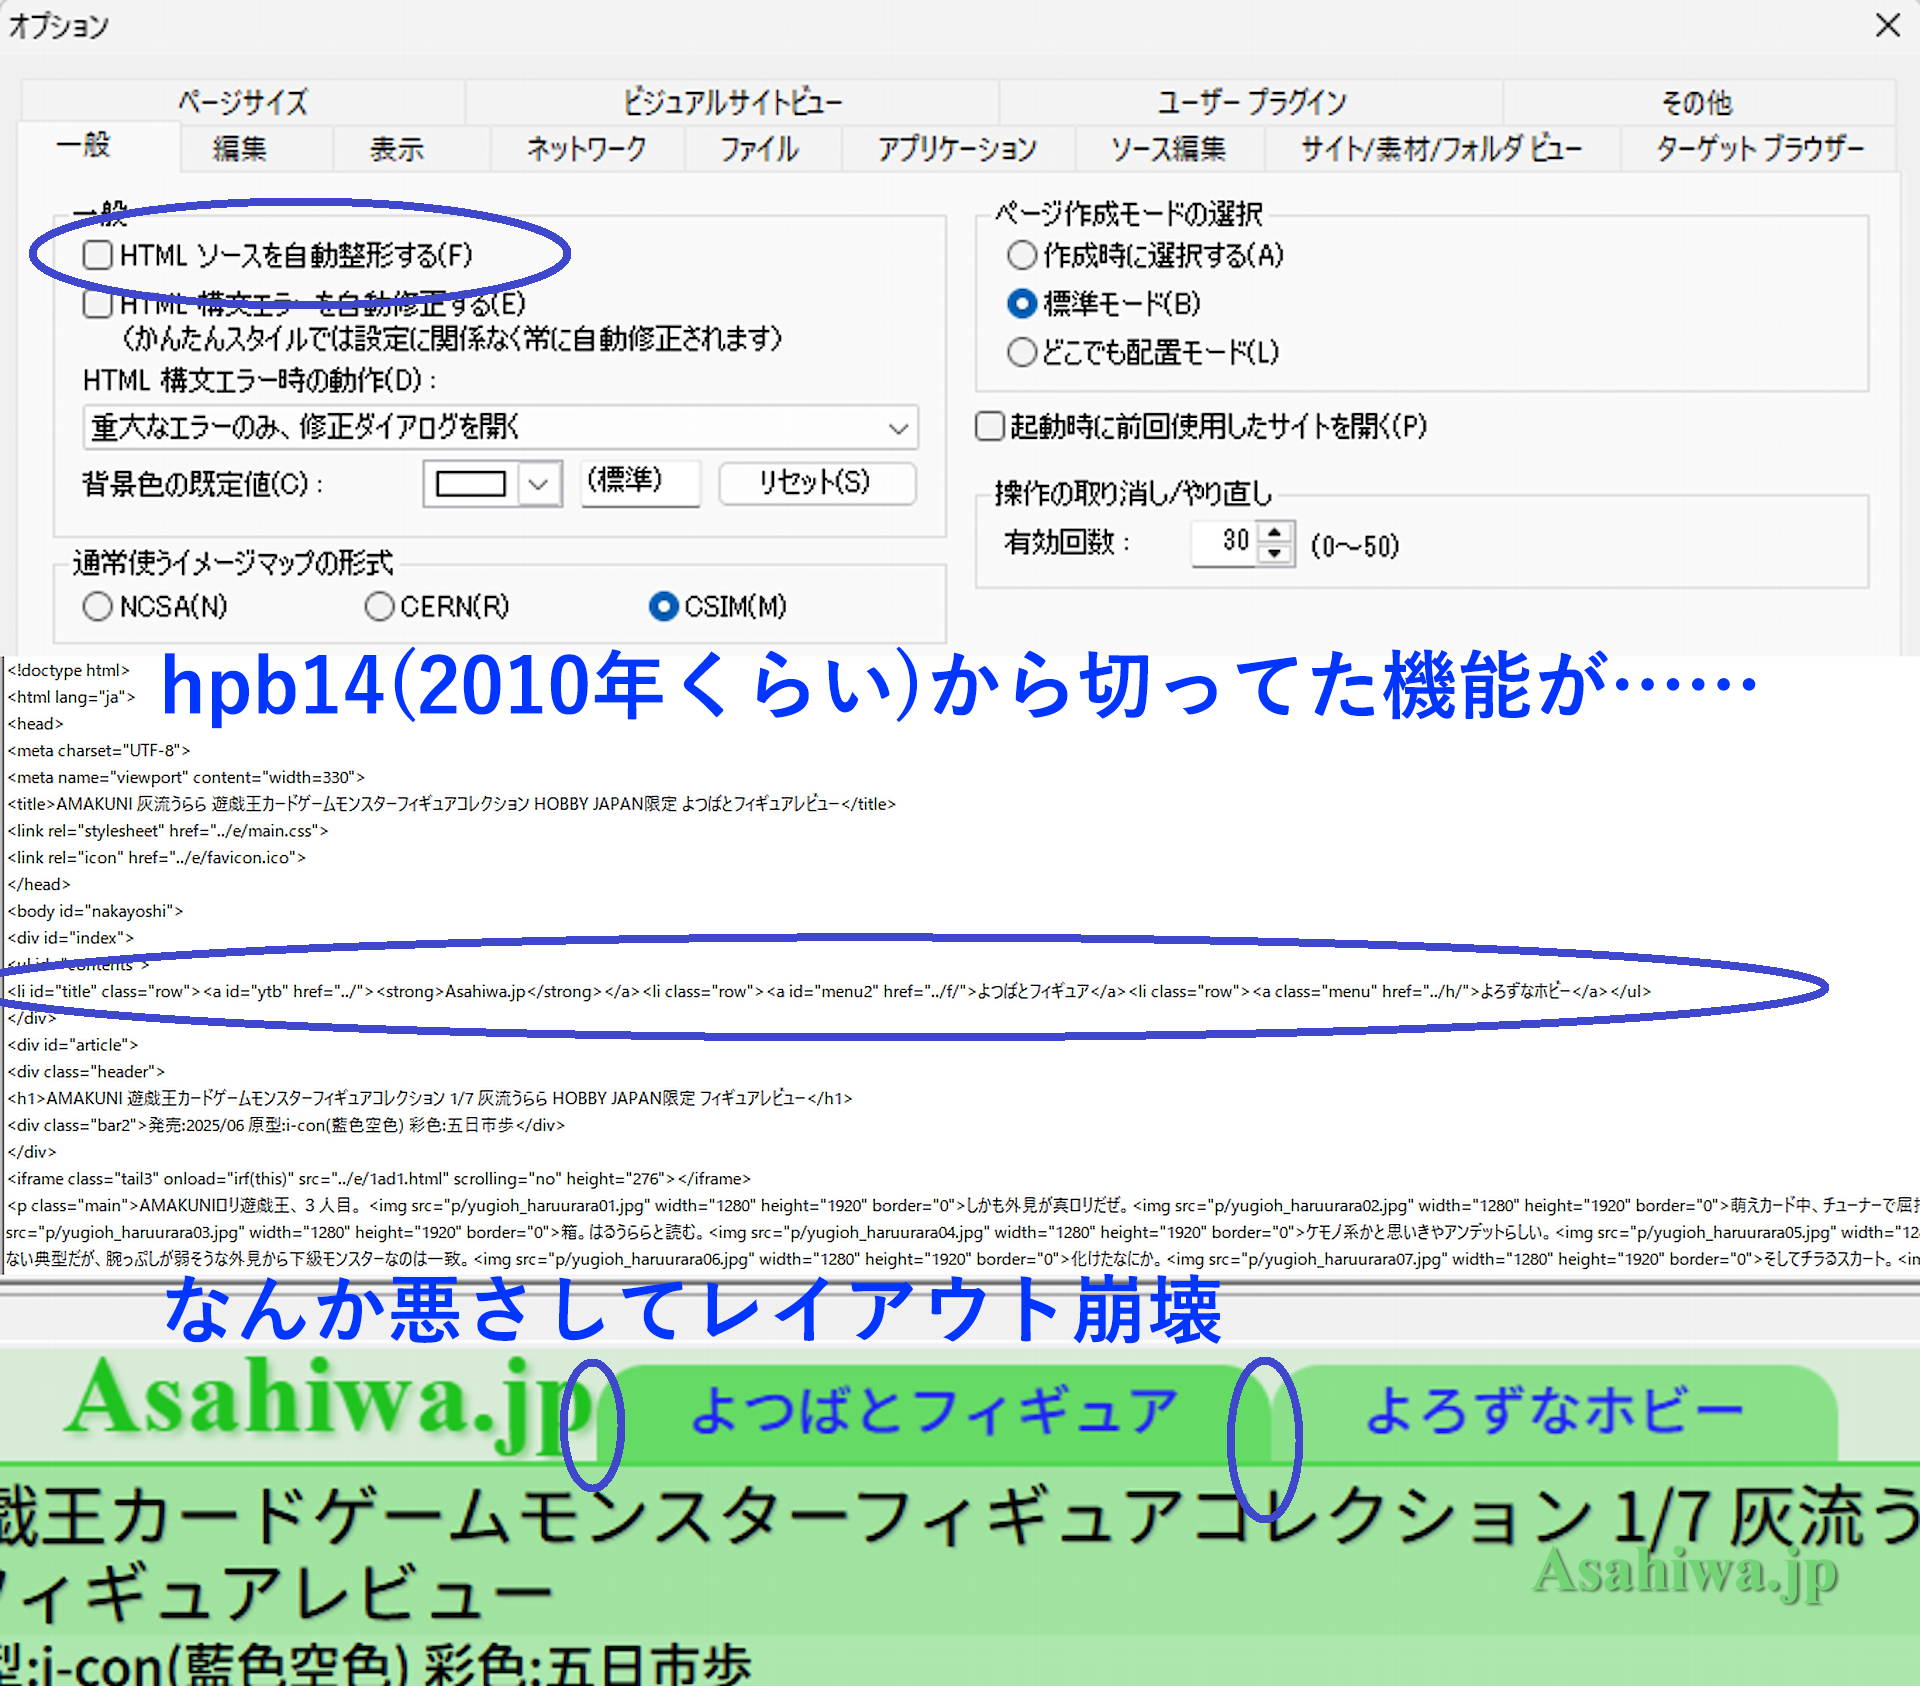Viewport: 1920px width, 1686px height.
Task: Open the ビジュアルサイトビュー tab
Action: click(x=732, y=101)
